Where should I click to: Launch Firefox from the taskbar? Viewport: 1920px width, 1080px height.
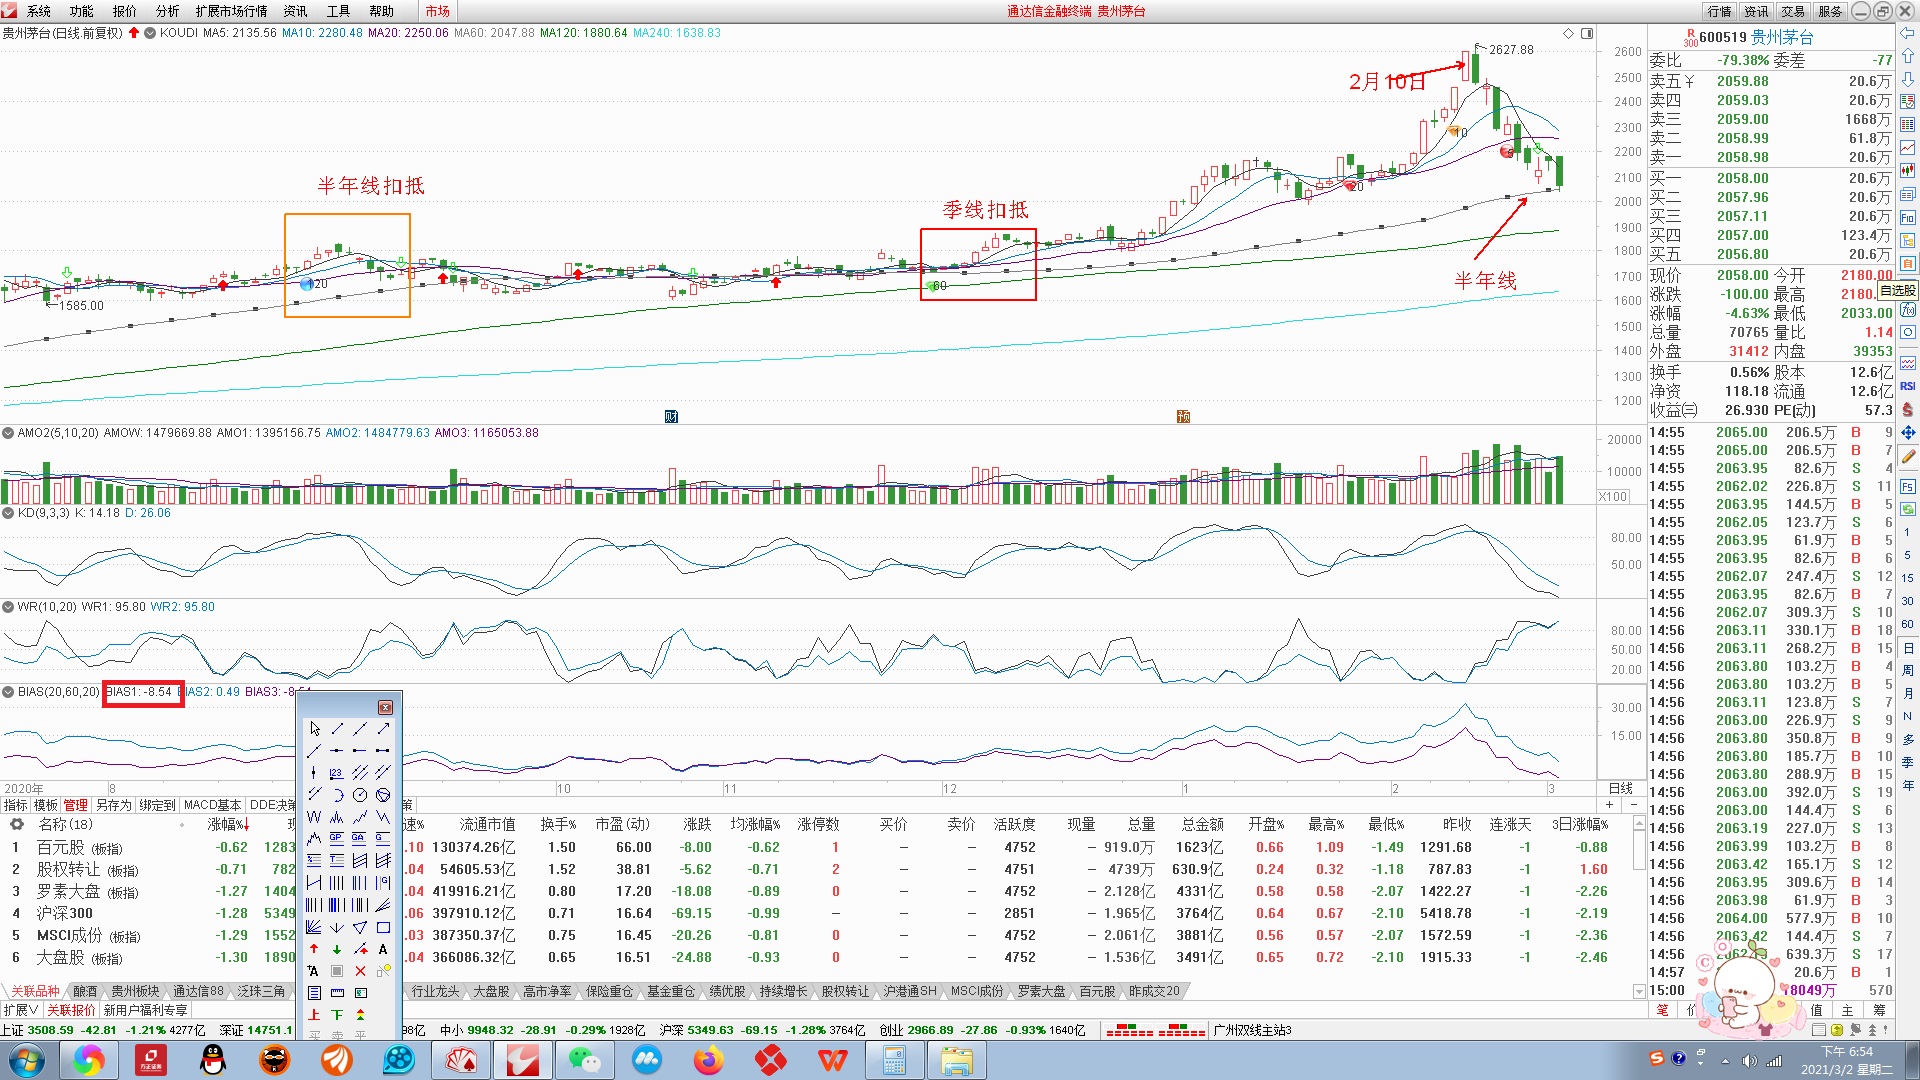[709, 1060]
